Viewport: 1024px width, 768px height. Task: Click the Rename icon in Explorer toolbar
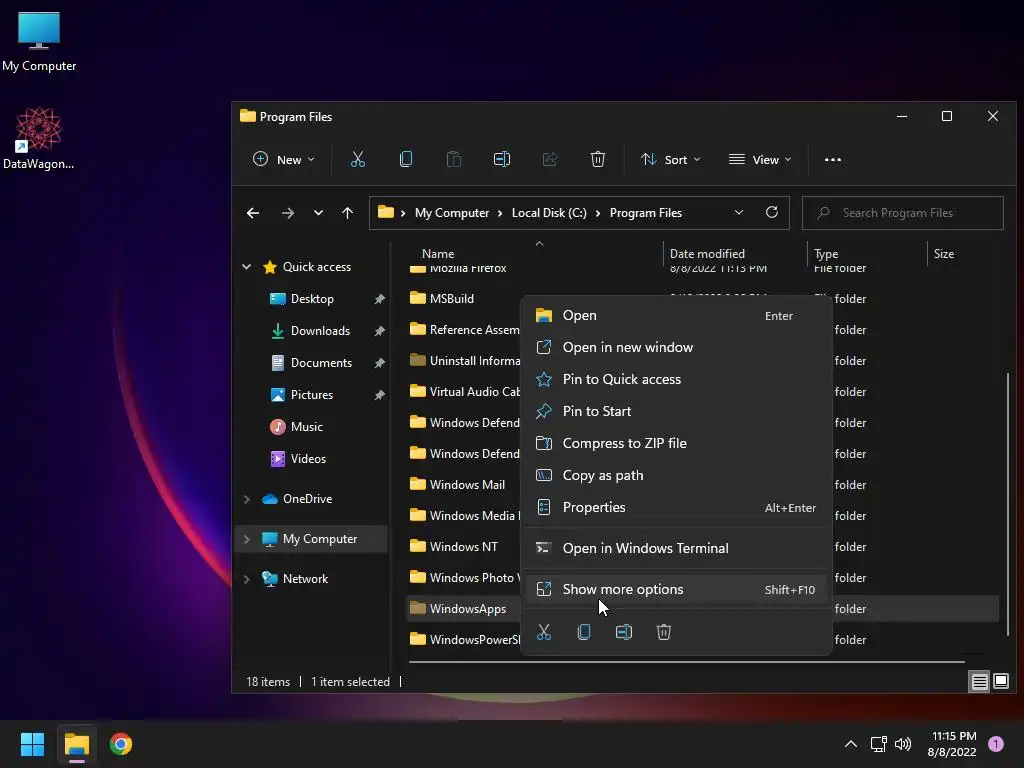(502, 159)
